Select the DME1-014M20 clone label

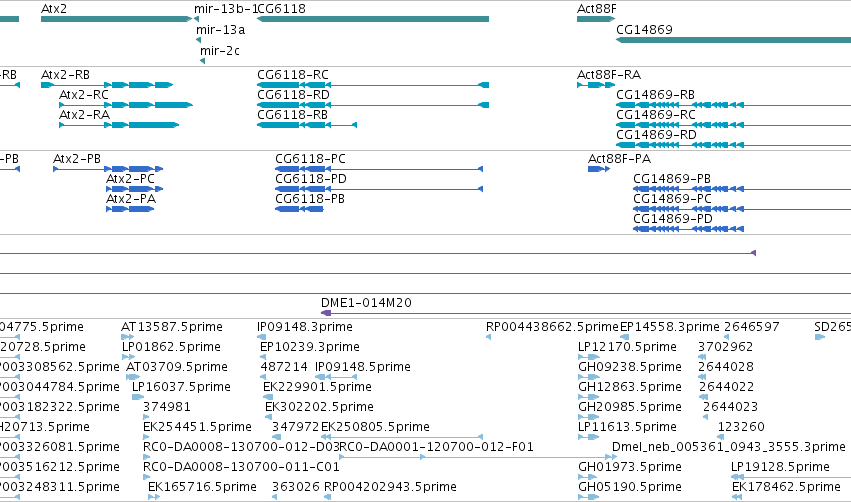(366, 303)
